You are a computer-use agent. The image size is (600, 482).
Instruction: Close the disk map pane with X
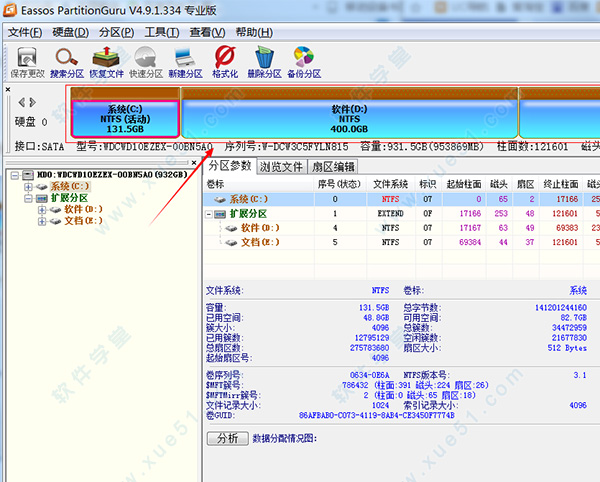pyautogui.click(x=8, y=90)
